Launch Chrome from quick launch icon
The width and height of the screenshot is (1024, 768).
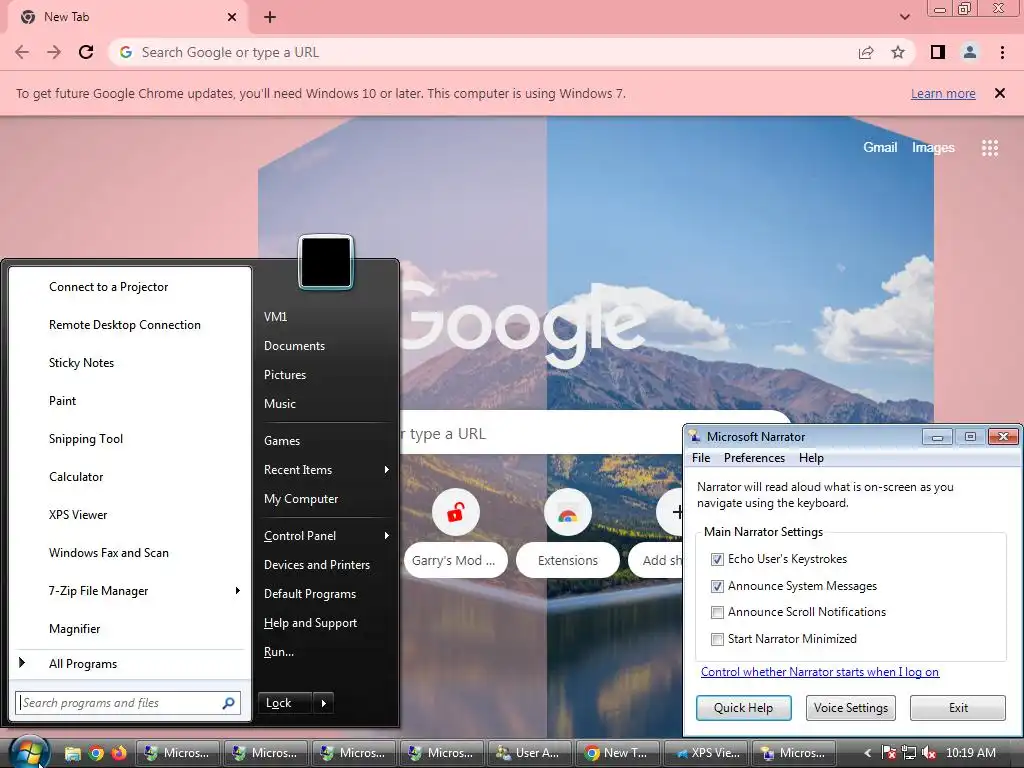(x=96, y=753)
